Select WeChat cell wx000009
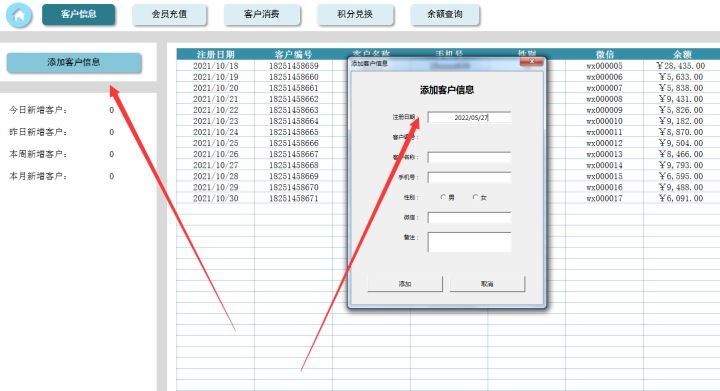720x391 pixels. (604, 110)
